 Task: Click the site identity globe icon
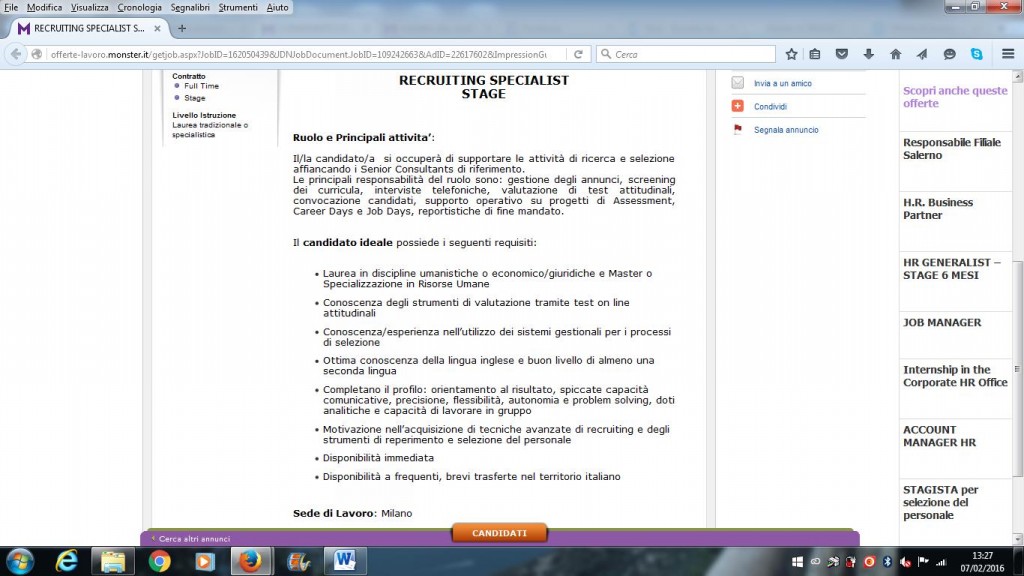point(37,54)
